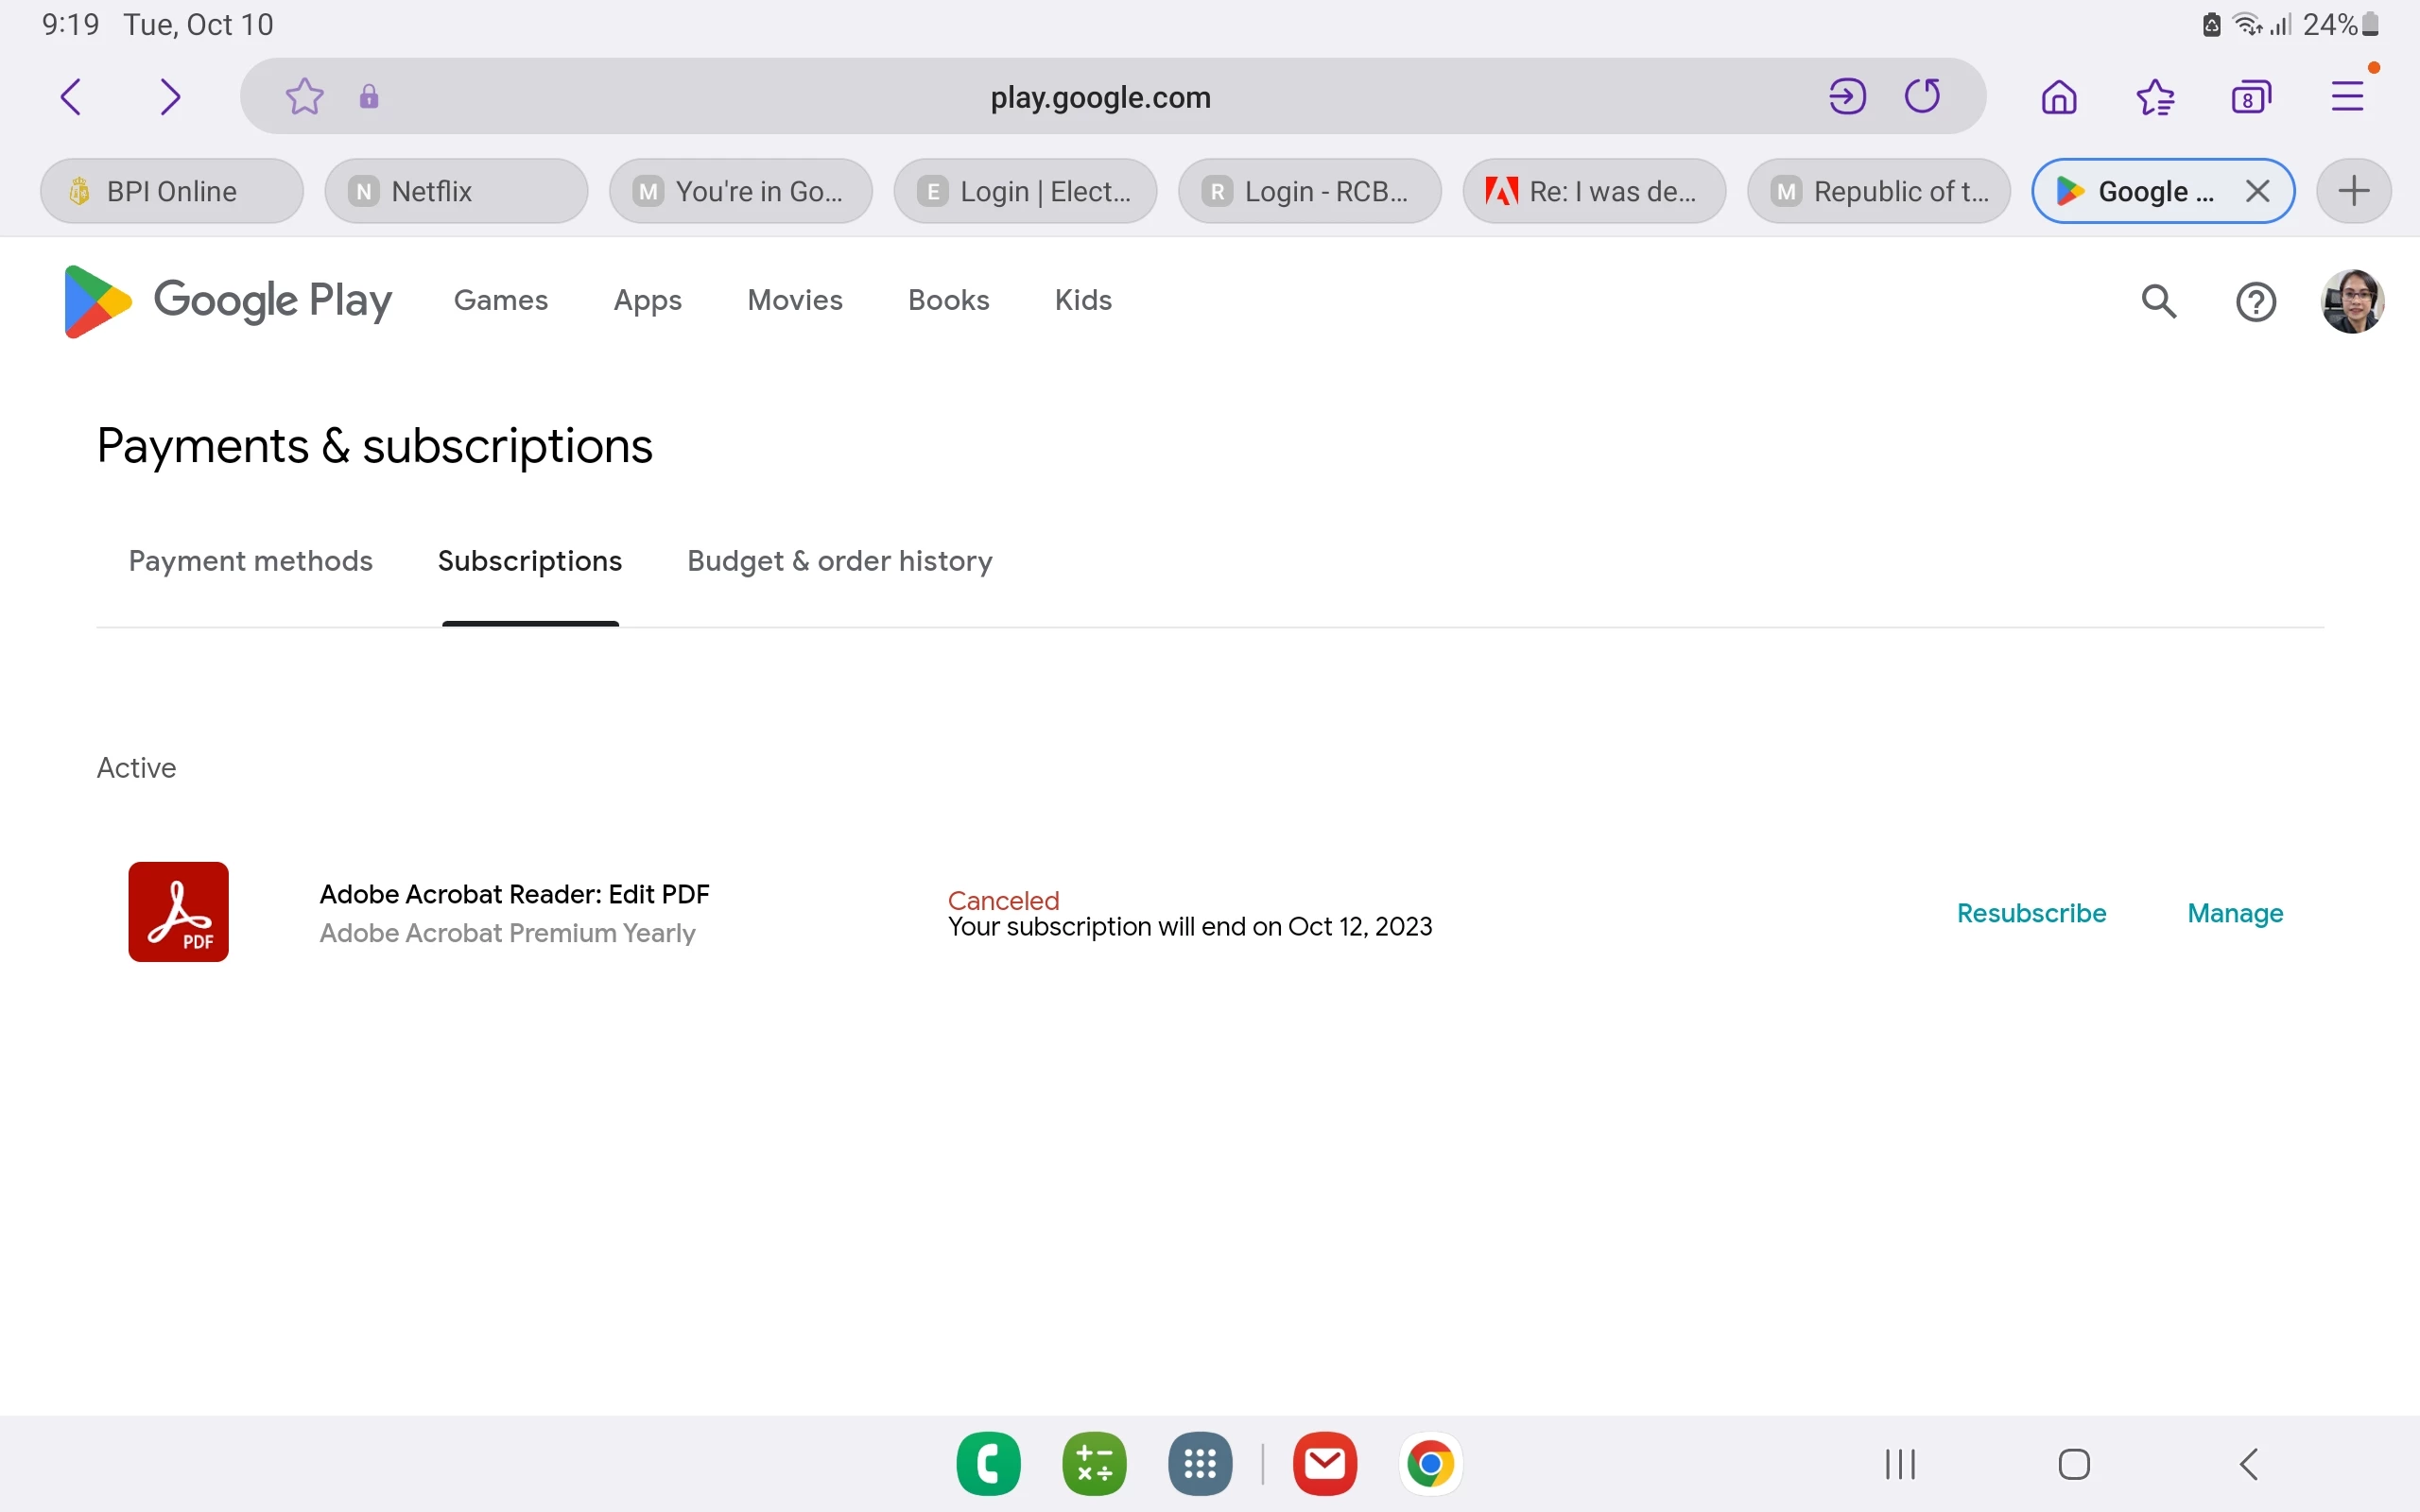This screenshot has height=1512, width=2420.
Task: Switch to the Netflix browser tab
Action: [x=456, y=191]
